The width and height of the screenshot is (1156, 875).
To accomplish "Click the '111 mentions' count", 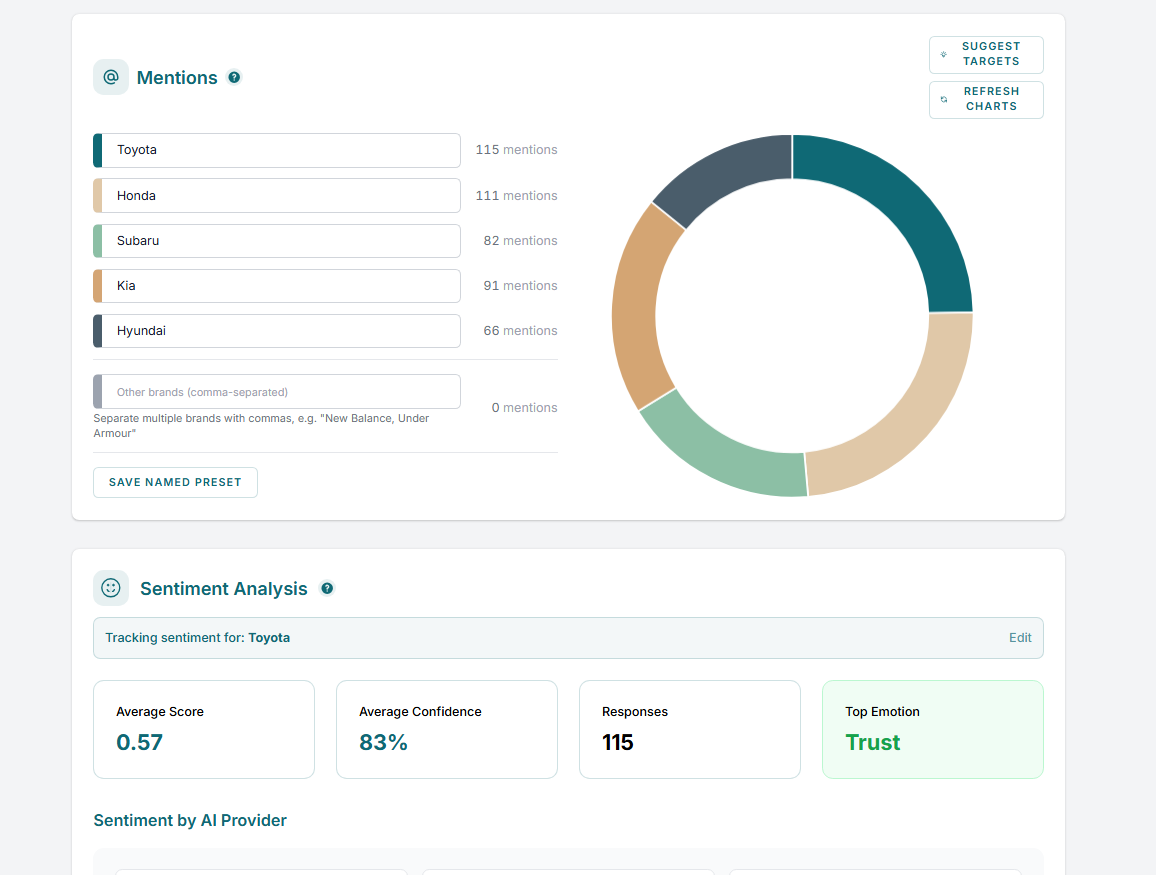I will 516,195.
